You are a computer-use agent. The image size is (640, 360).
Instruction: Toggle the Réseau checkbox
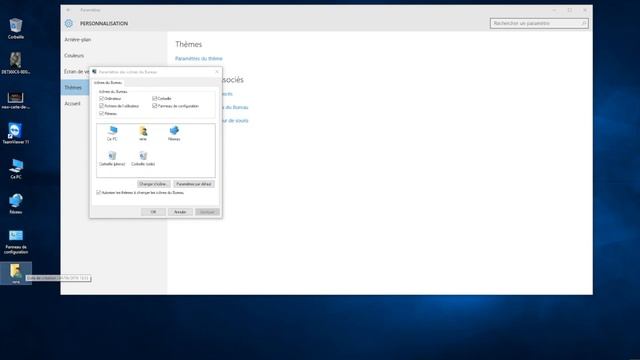point(101,113)
